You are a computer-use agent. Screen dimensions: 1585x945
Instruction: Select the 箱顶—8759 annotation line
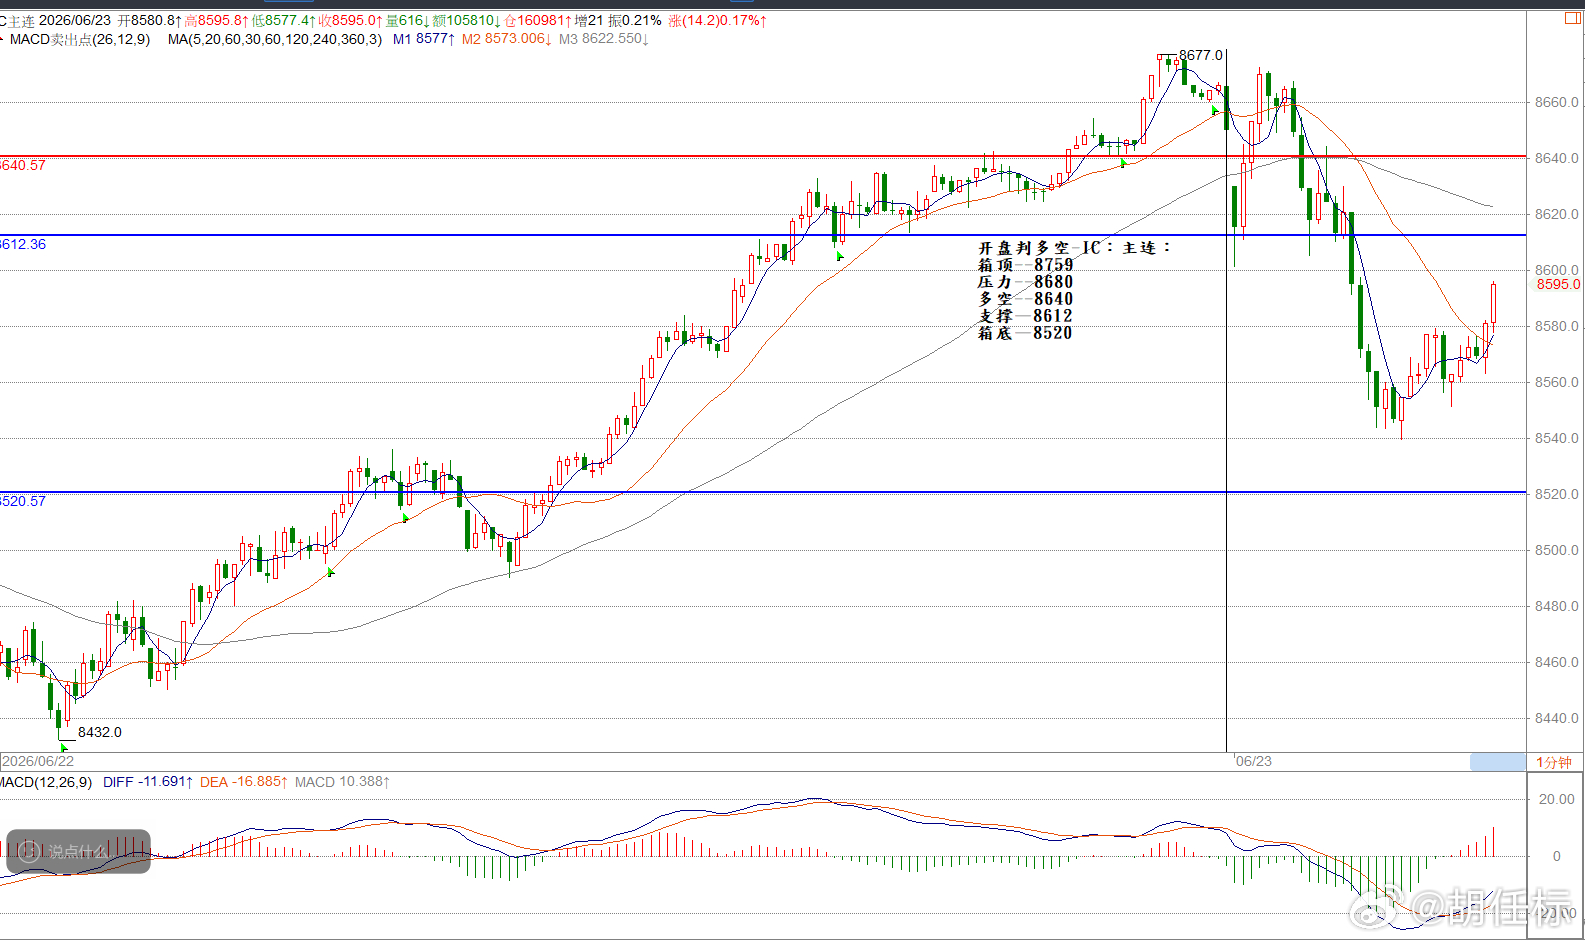coord(1025,265)
